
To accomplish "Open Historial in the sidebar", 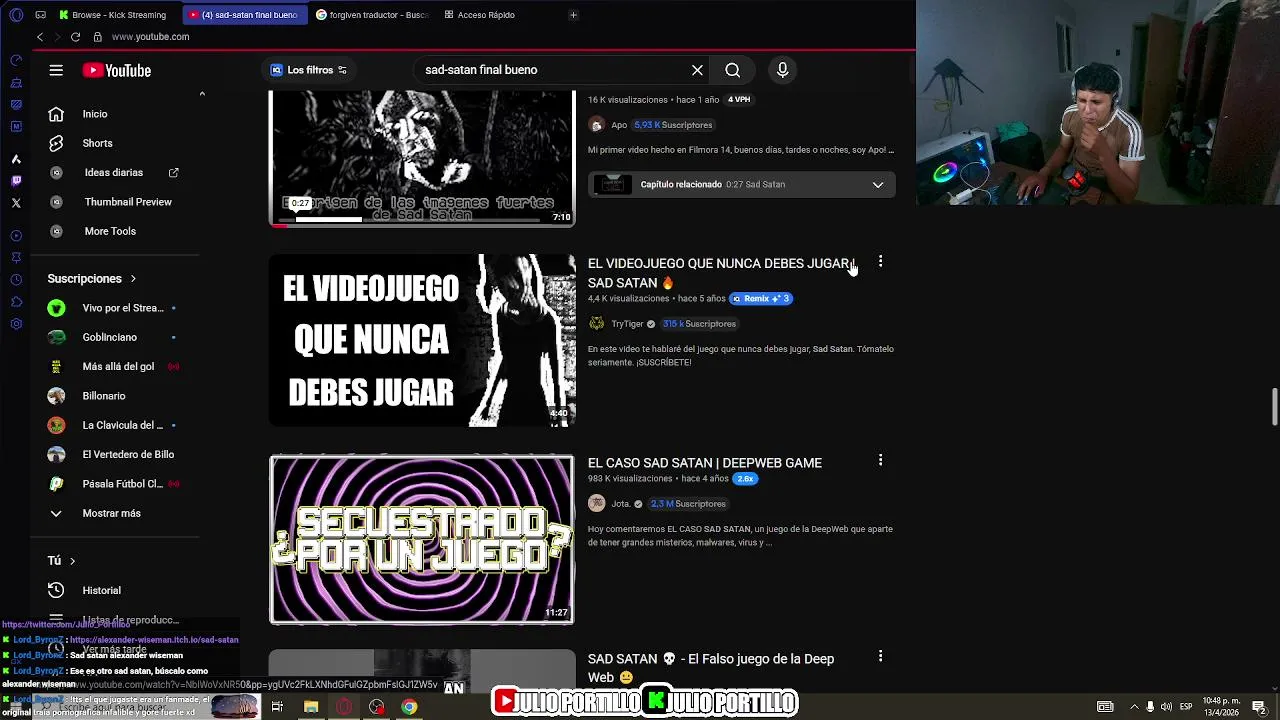I will pyautogui.click(x=101, y=590).
